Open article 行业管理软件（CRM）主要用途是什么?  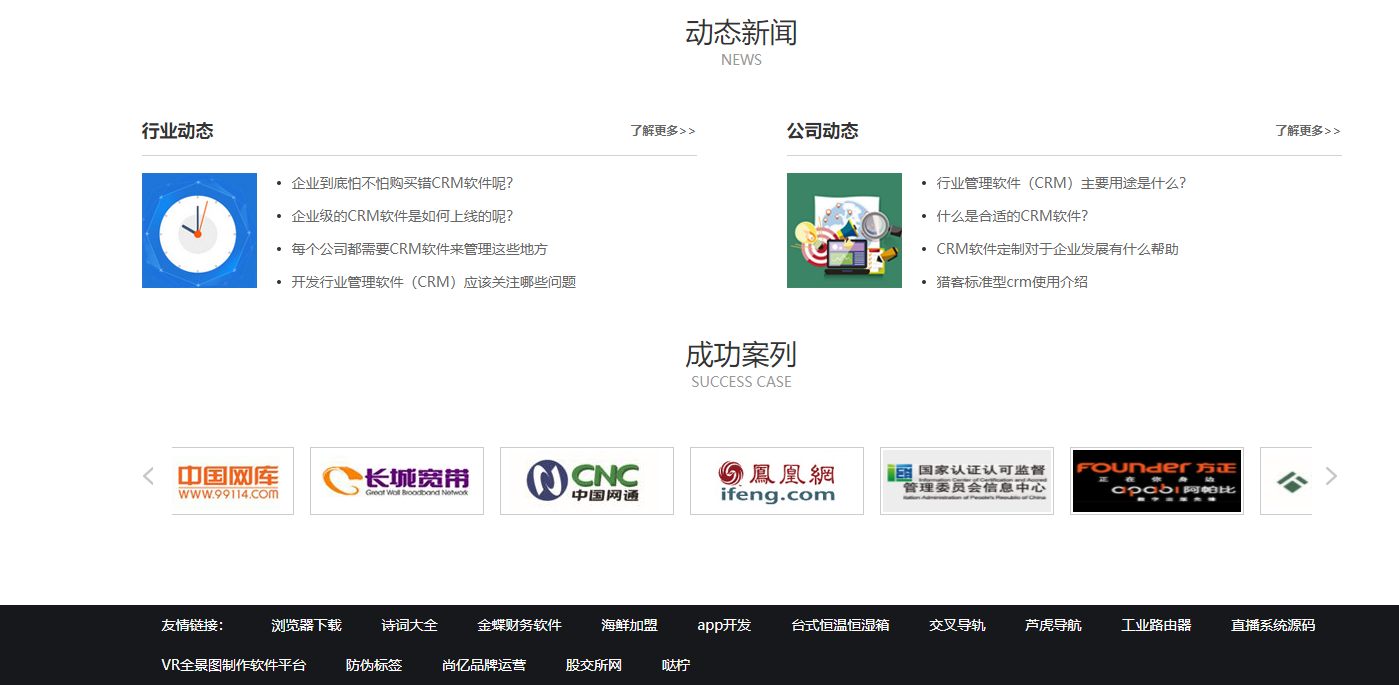pos(1061,183)
